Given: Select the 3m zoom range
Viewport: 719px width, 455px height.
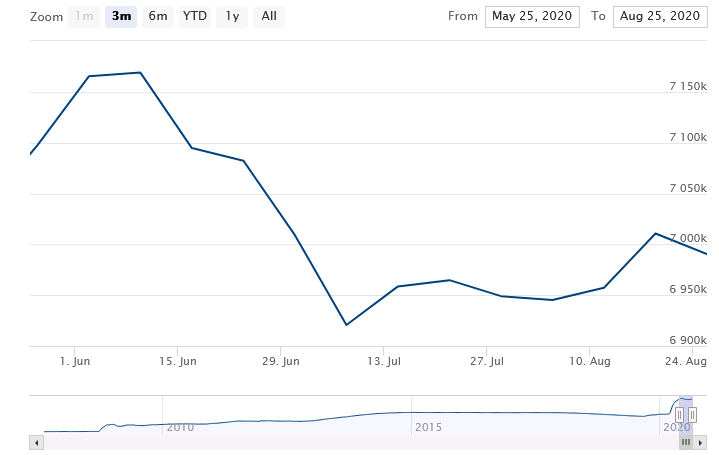Looking at the screenshot, I should tap(121, 16).
